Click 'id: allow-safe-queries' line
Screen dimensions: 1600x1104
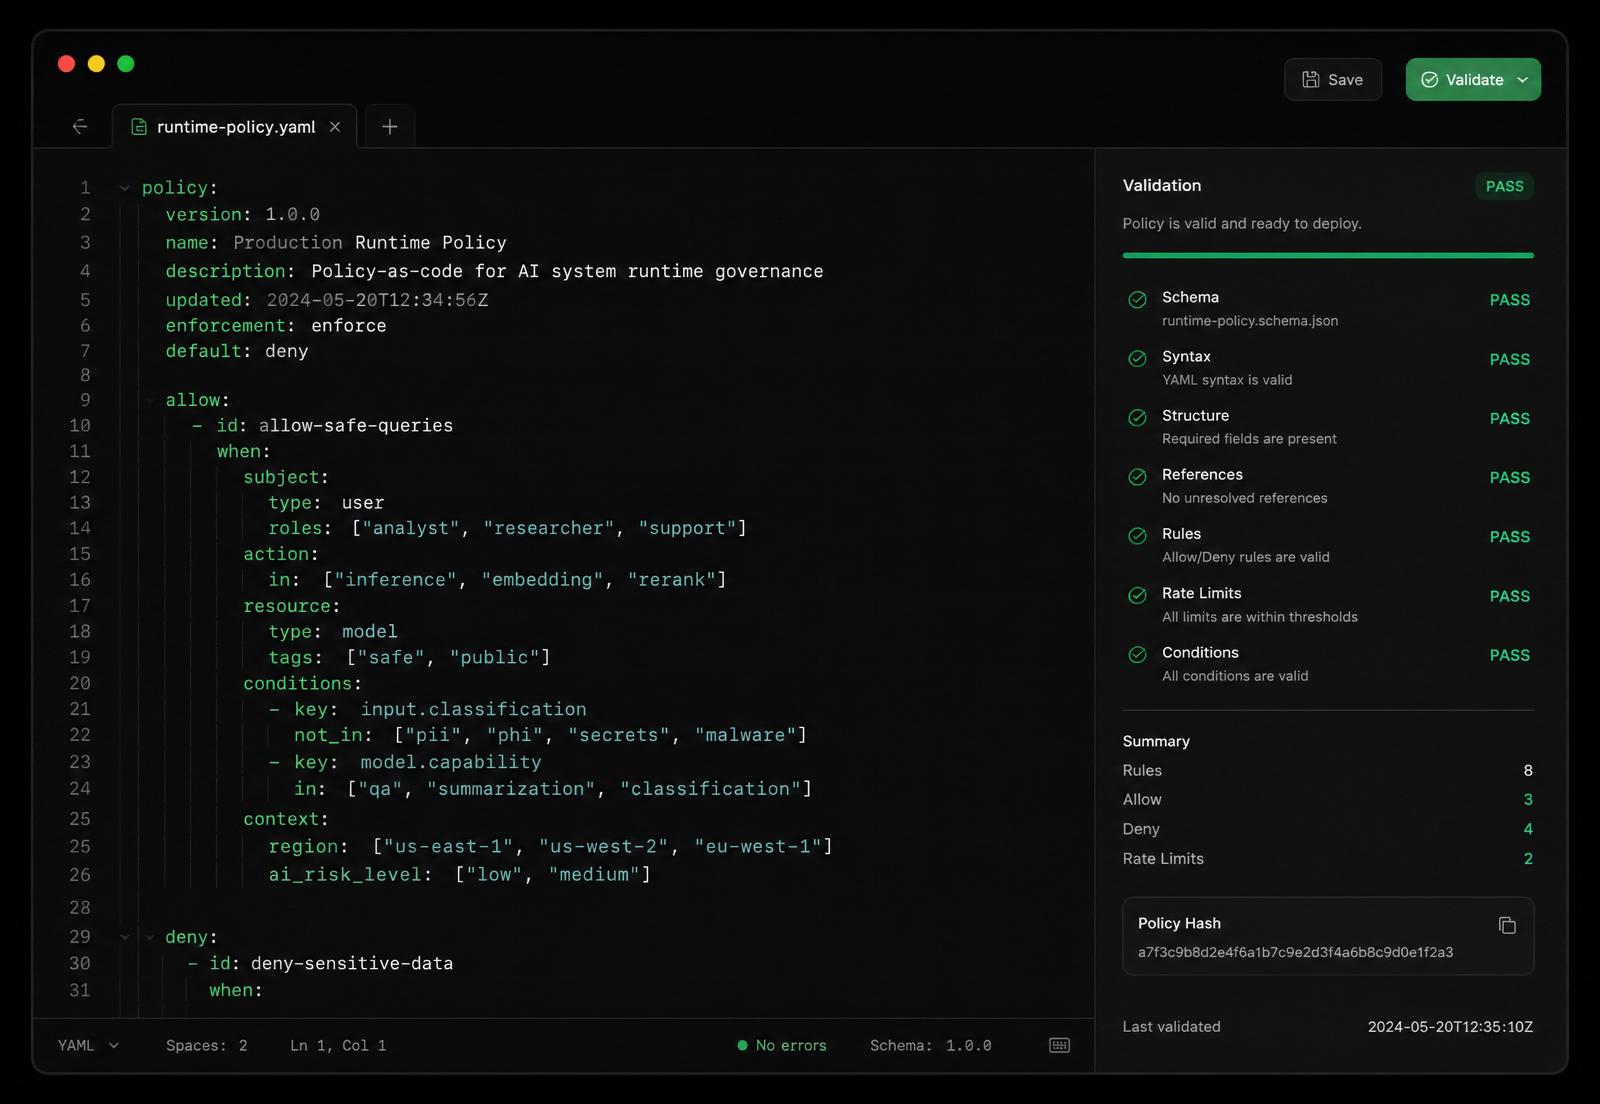(335, 426)
